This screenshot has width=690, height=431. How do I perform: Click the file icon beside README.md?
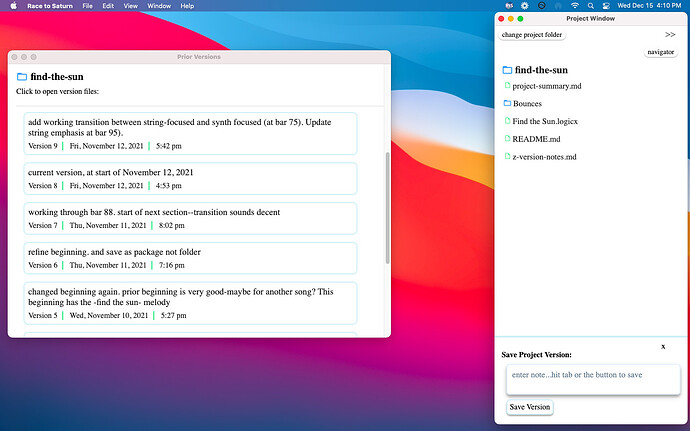pos(507,138)
